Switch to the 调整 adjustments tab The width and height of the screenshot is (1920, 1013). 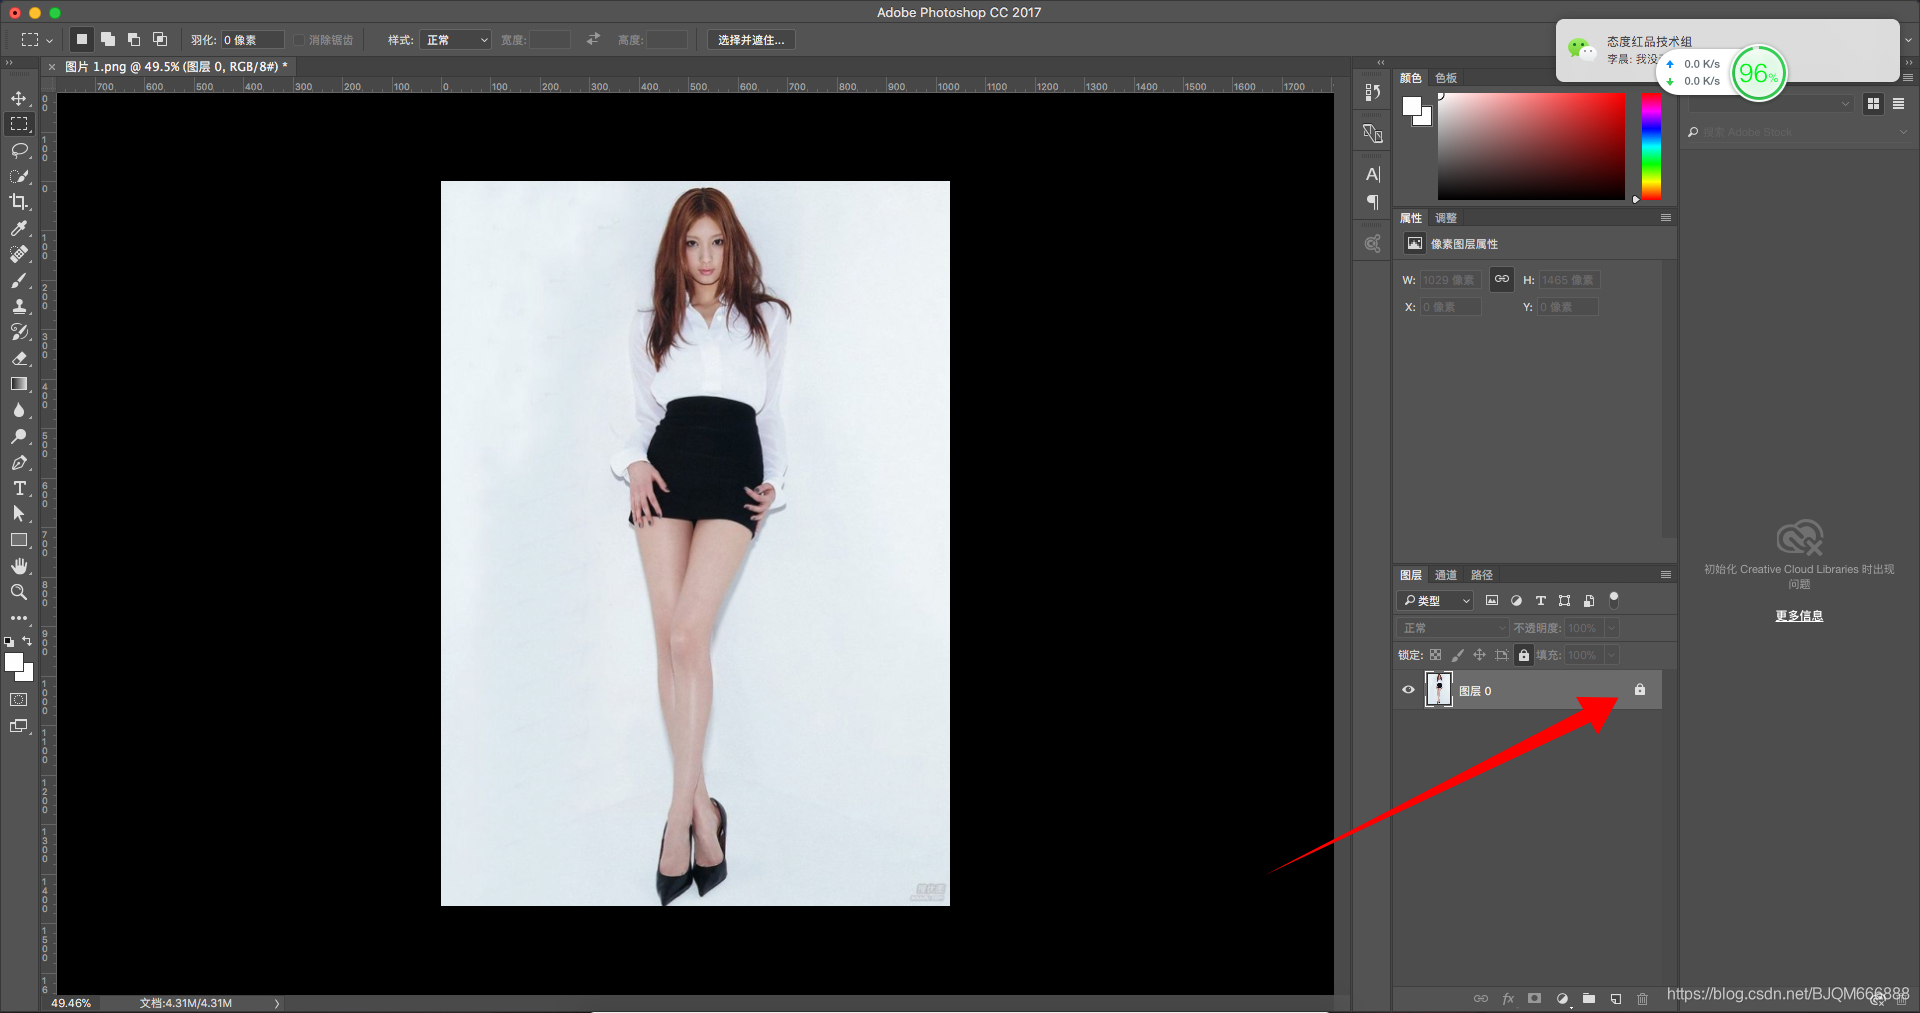pyautogui.click(x=1446, y=218)
